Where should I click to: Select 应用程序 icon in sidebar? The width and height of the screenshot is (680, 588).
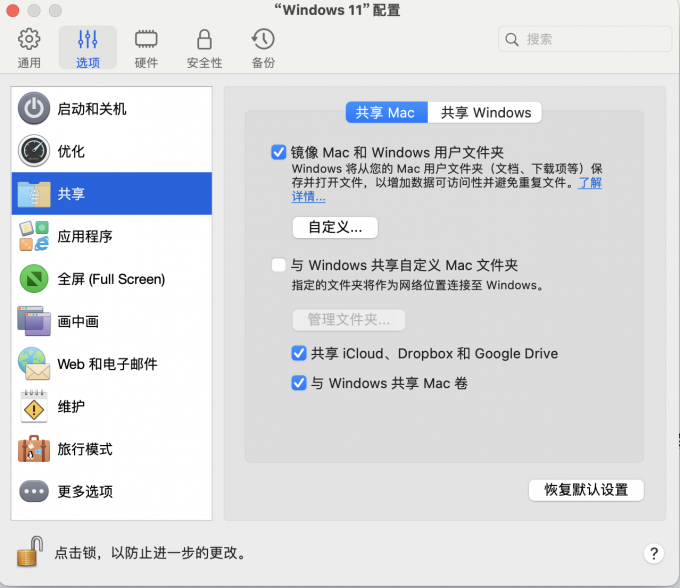[x=34, y=237]
